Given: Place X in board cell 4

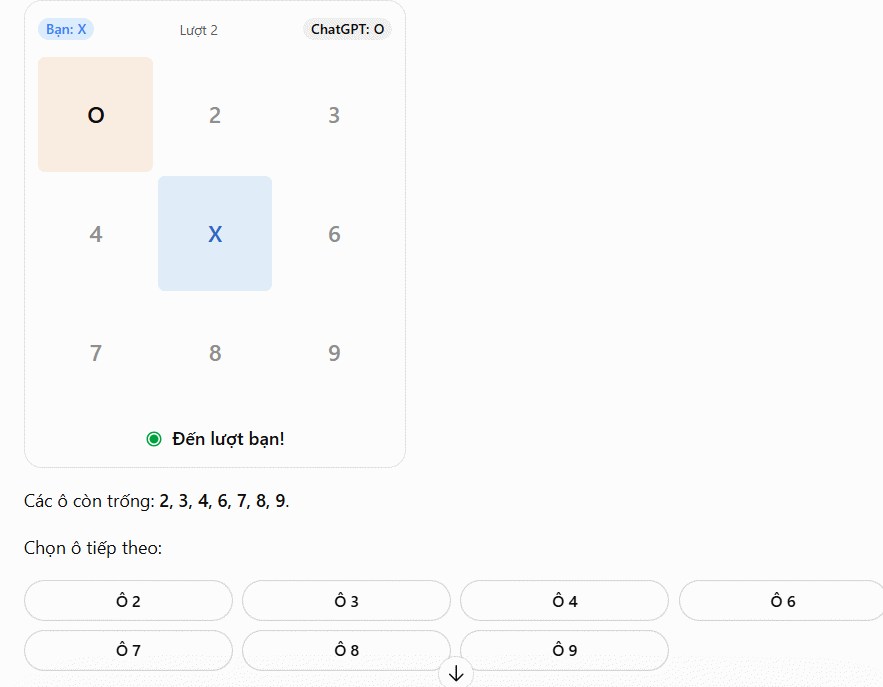Looking at the screenshot, I should click(x=96, y=234).
